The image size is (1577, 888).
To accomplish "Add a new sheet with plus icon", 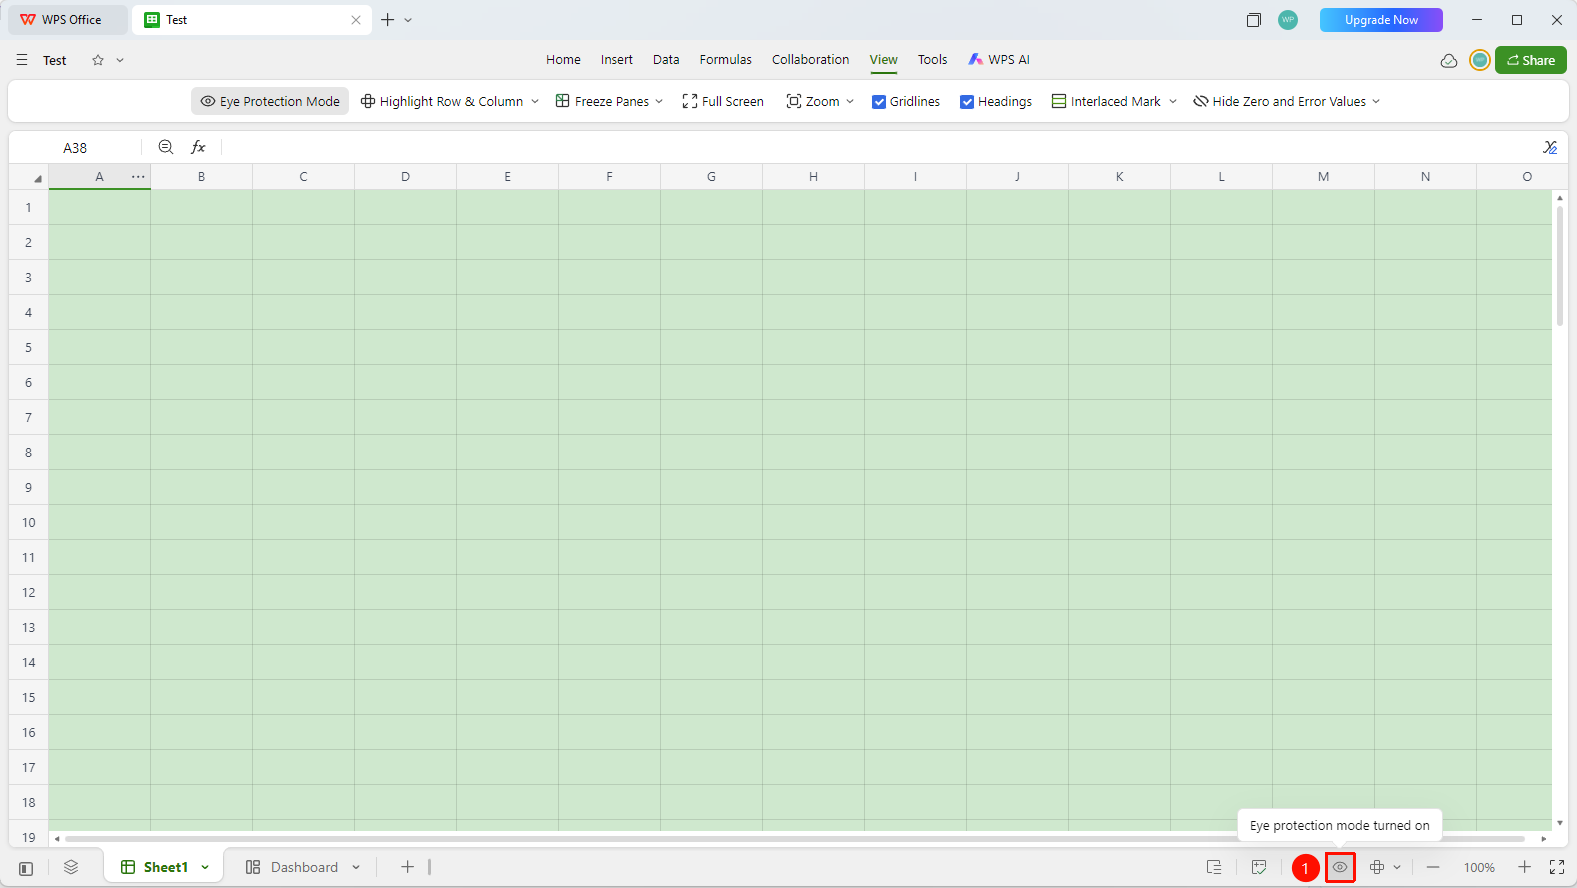I will tap(407, 867).
